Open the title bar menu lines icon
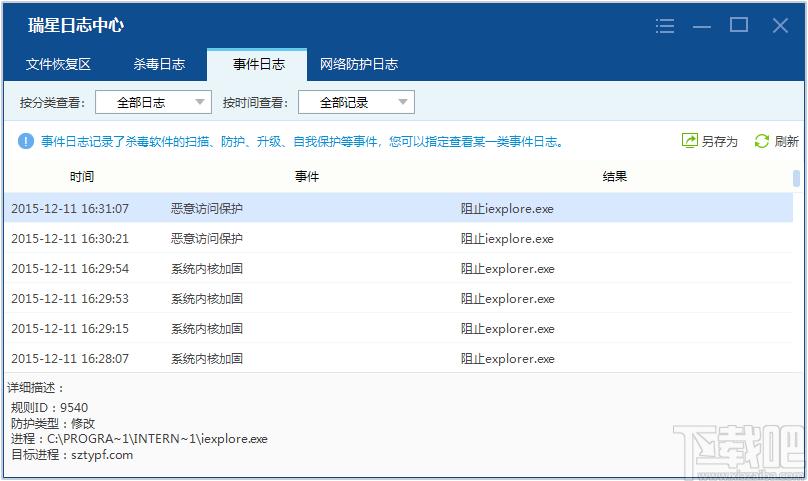This screenshot has width=808, height=481. (x=665, y=26)
